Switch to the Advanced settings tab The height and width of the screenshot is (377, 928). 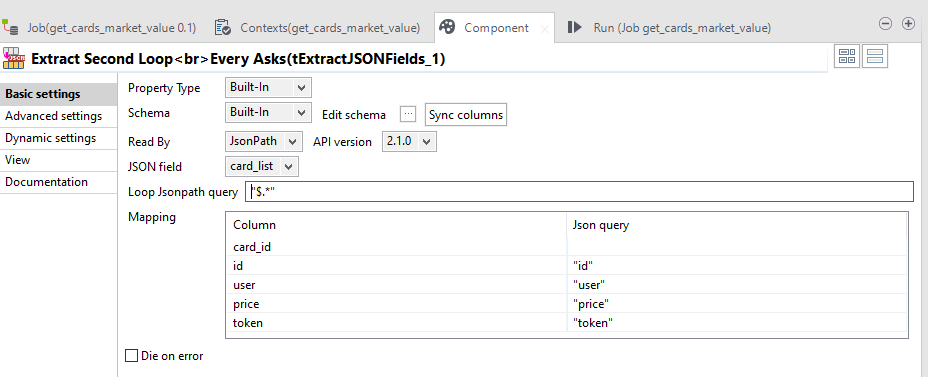(x=54, y=116)
